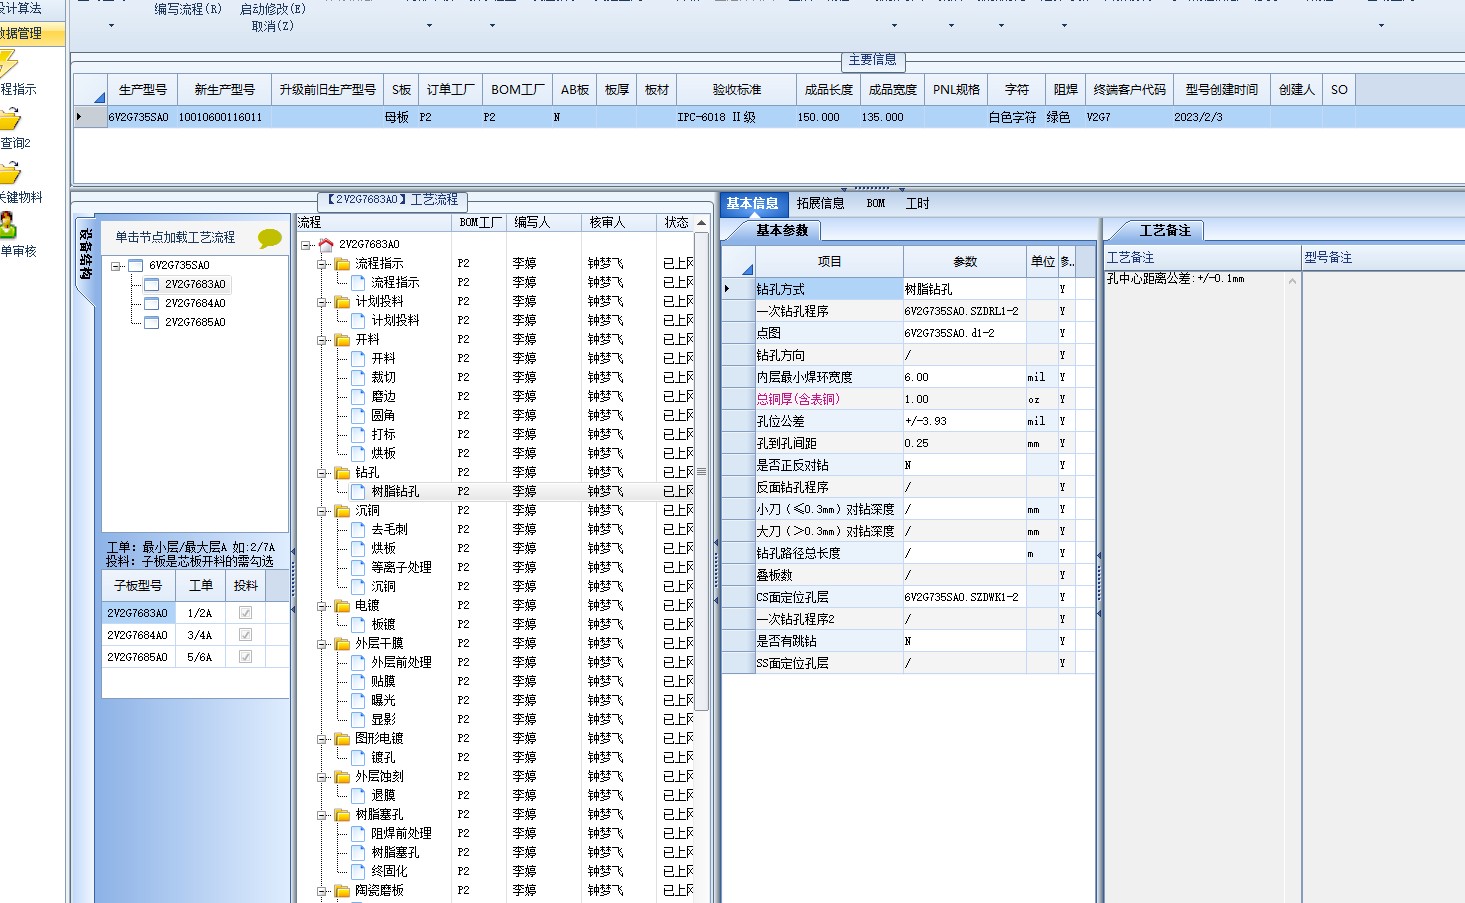Click the 钻孔 folder icon
The width and height of the screenshot is (1465, 903).
(x=342, y=472)
